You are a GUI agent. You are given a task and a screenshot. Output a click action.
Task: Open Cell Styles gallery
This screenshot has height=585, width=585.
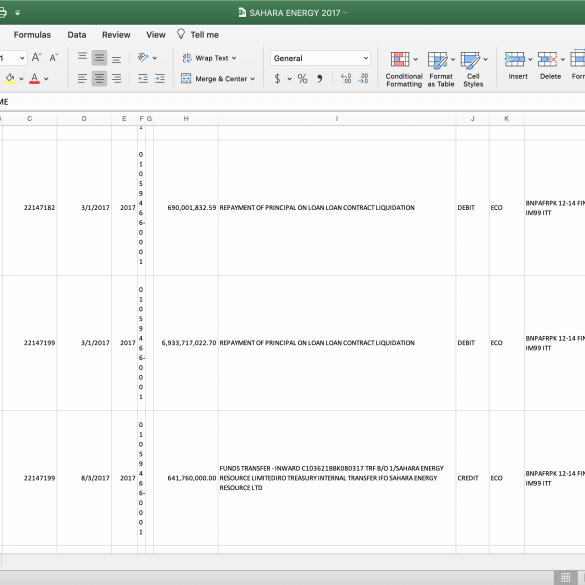[473, 70]
